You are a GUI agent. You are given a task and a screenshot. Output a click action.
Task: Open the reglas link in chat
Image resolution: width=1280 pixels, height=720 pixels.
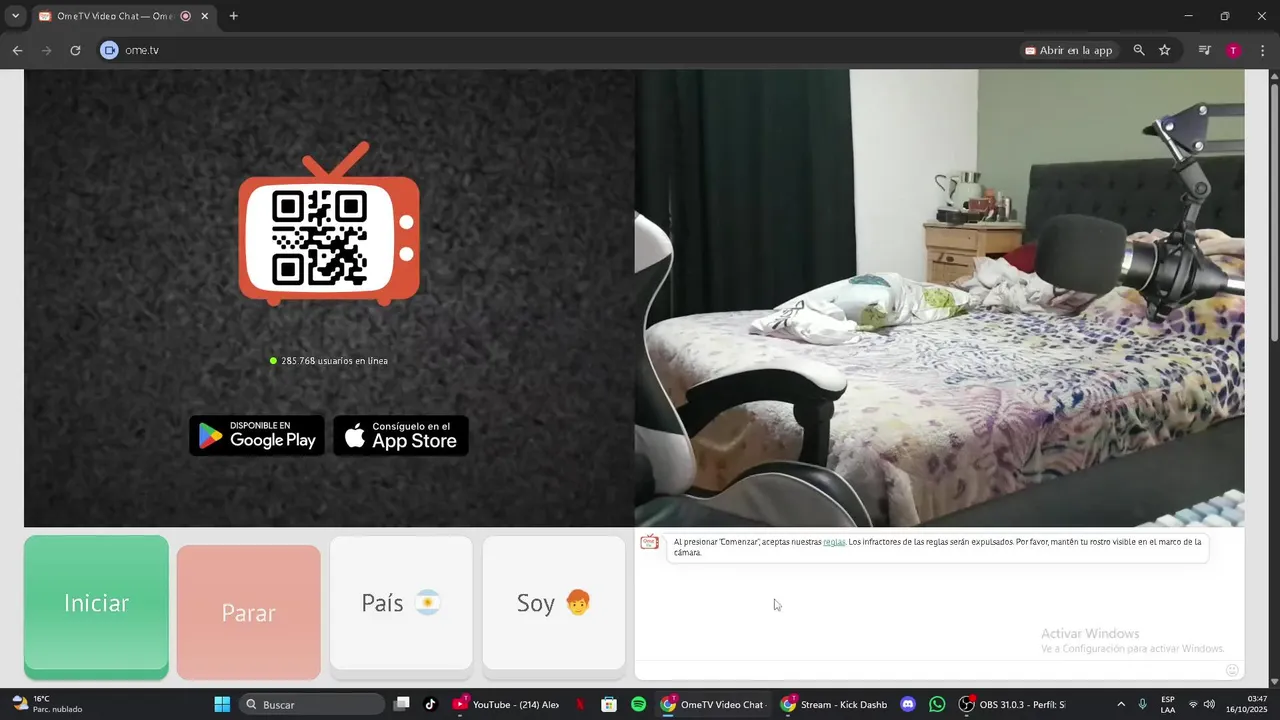click(x=834, y=542)
